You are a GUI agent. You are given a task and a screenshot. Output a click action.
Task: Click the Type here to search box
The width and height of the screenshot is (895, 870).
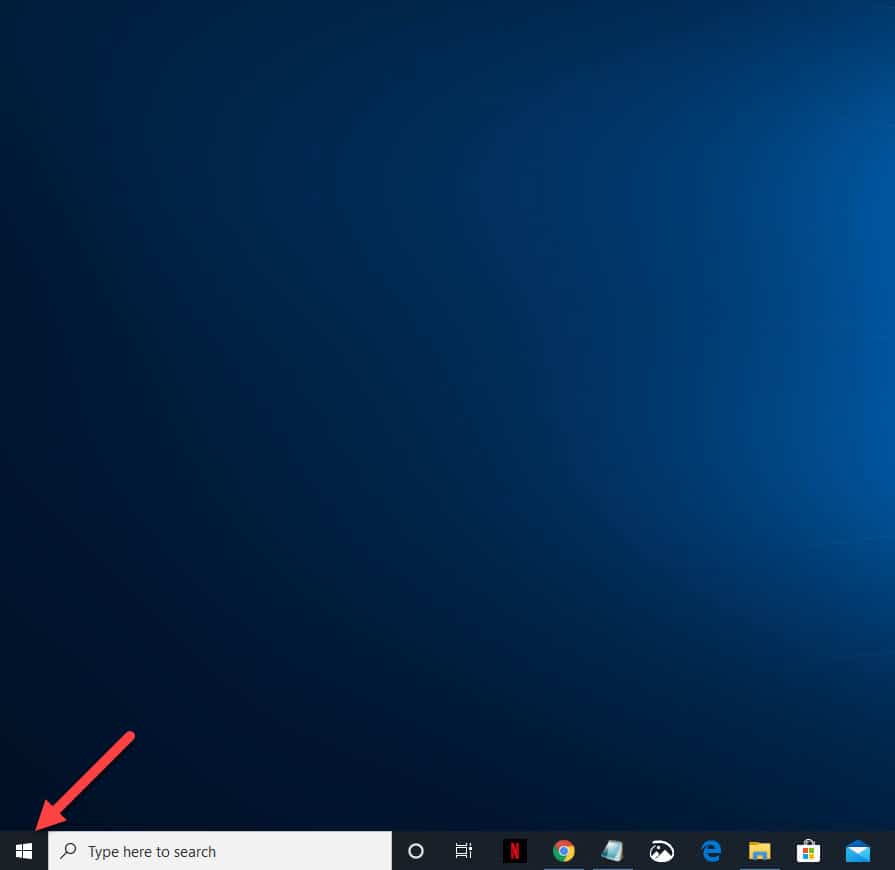[x=220, y=851]
